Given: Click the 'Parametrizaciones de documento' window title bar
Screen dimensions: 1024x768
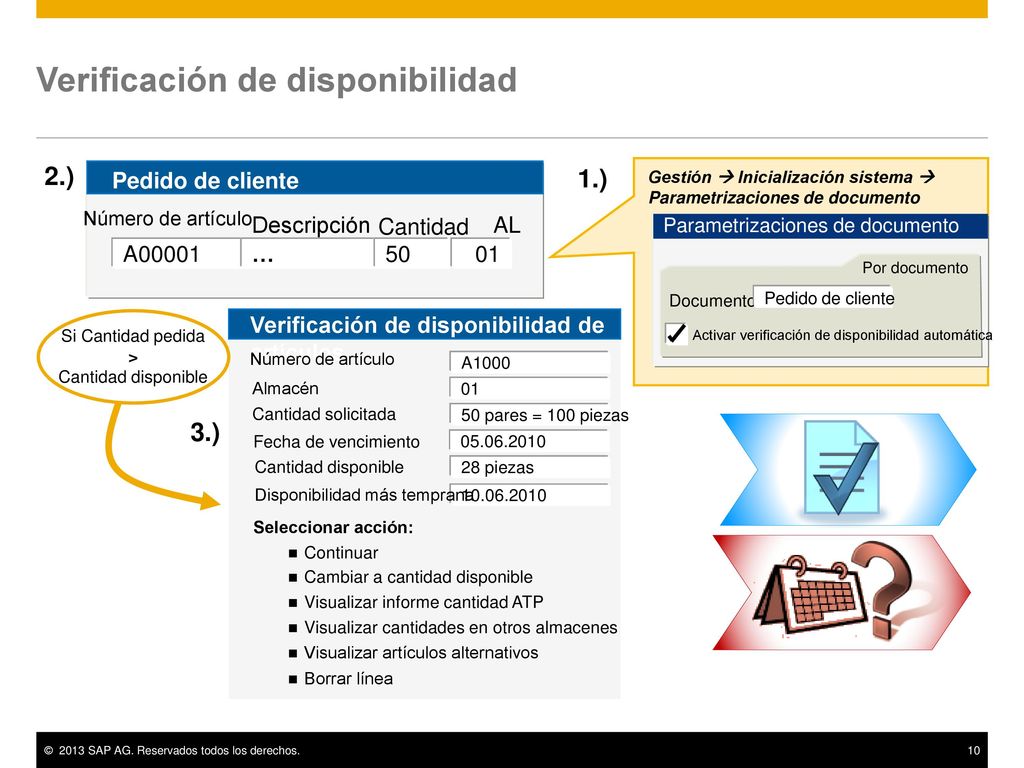Looking at the screenshot, I should [820, 226].
